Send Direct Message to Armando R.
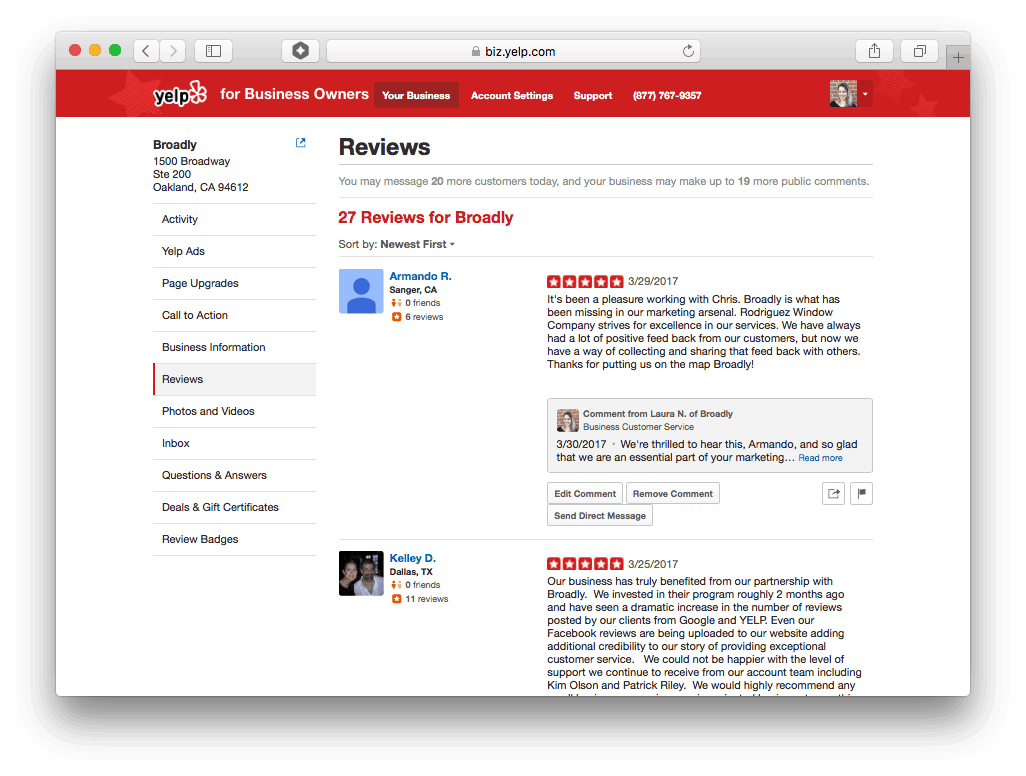Viewport: 1026px width, 776px height. [x=600, y=516]
